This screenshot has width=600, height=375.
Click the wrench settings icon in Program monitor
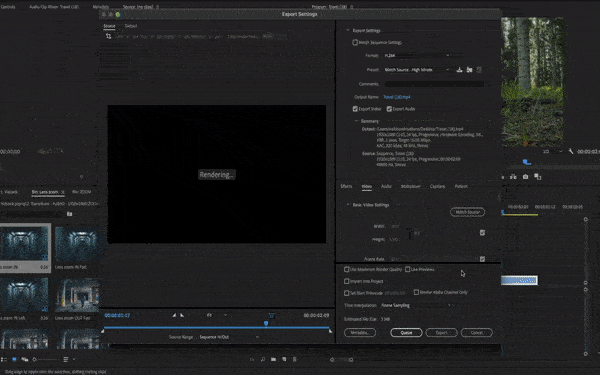point(571,152)
